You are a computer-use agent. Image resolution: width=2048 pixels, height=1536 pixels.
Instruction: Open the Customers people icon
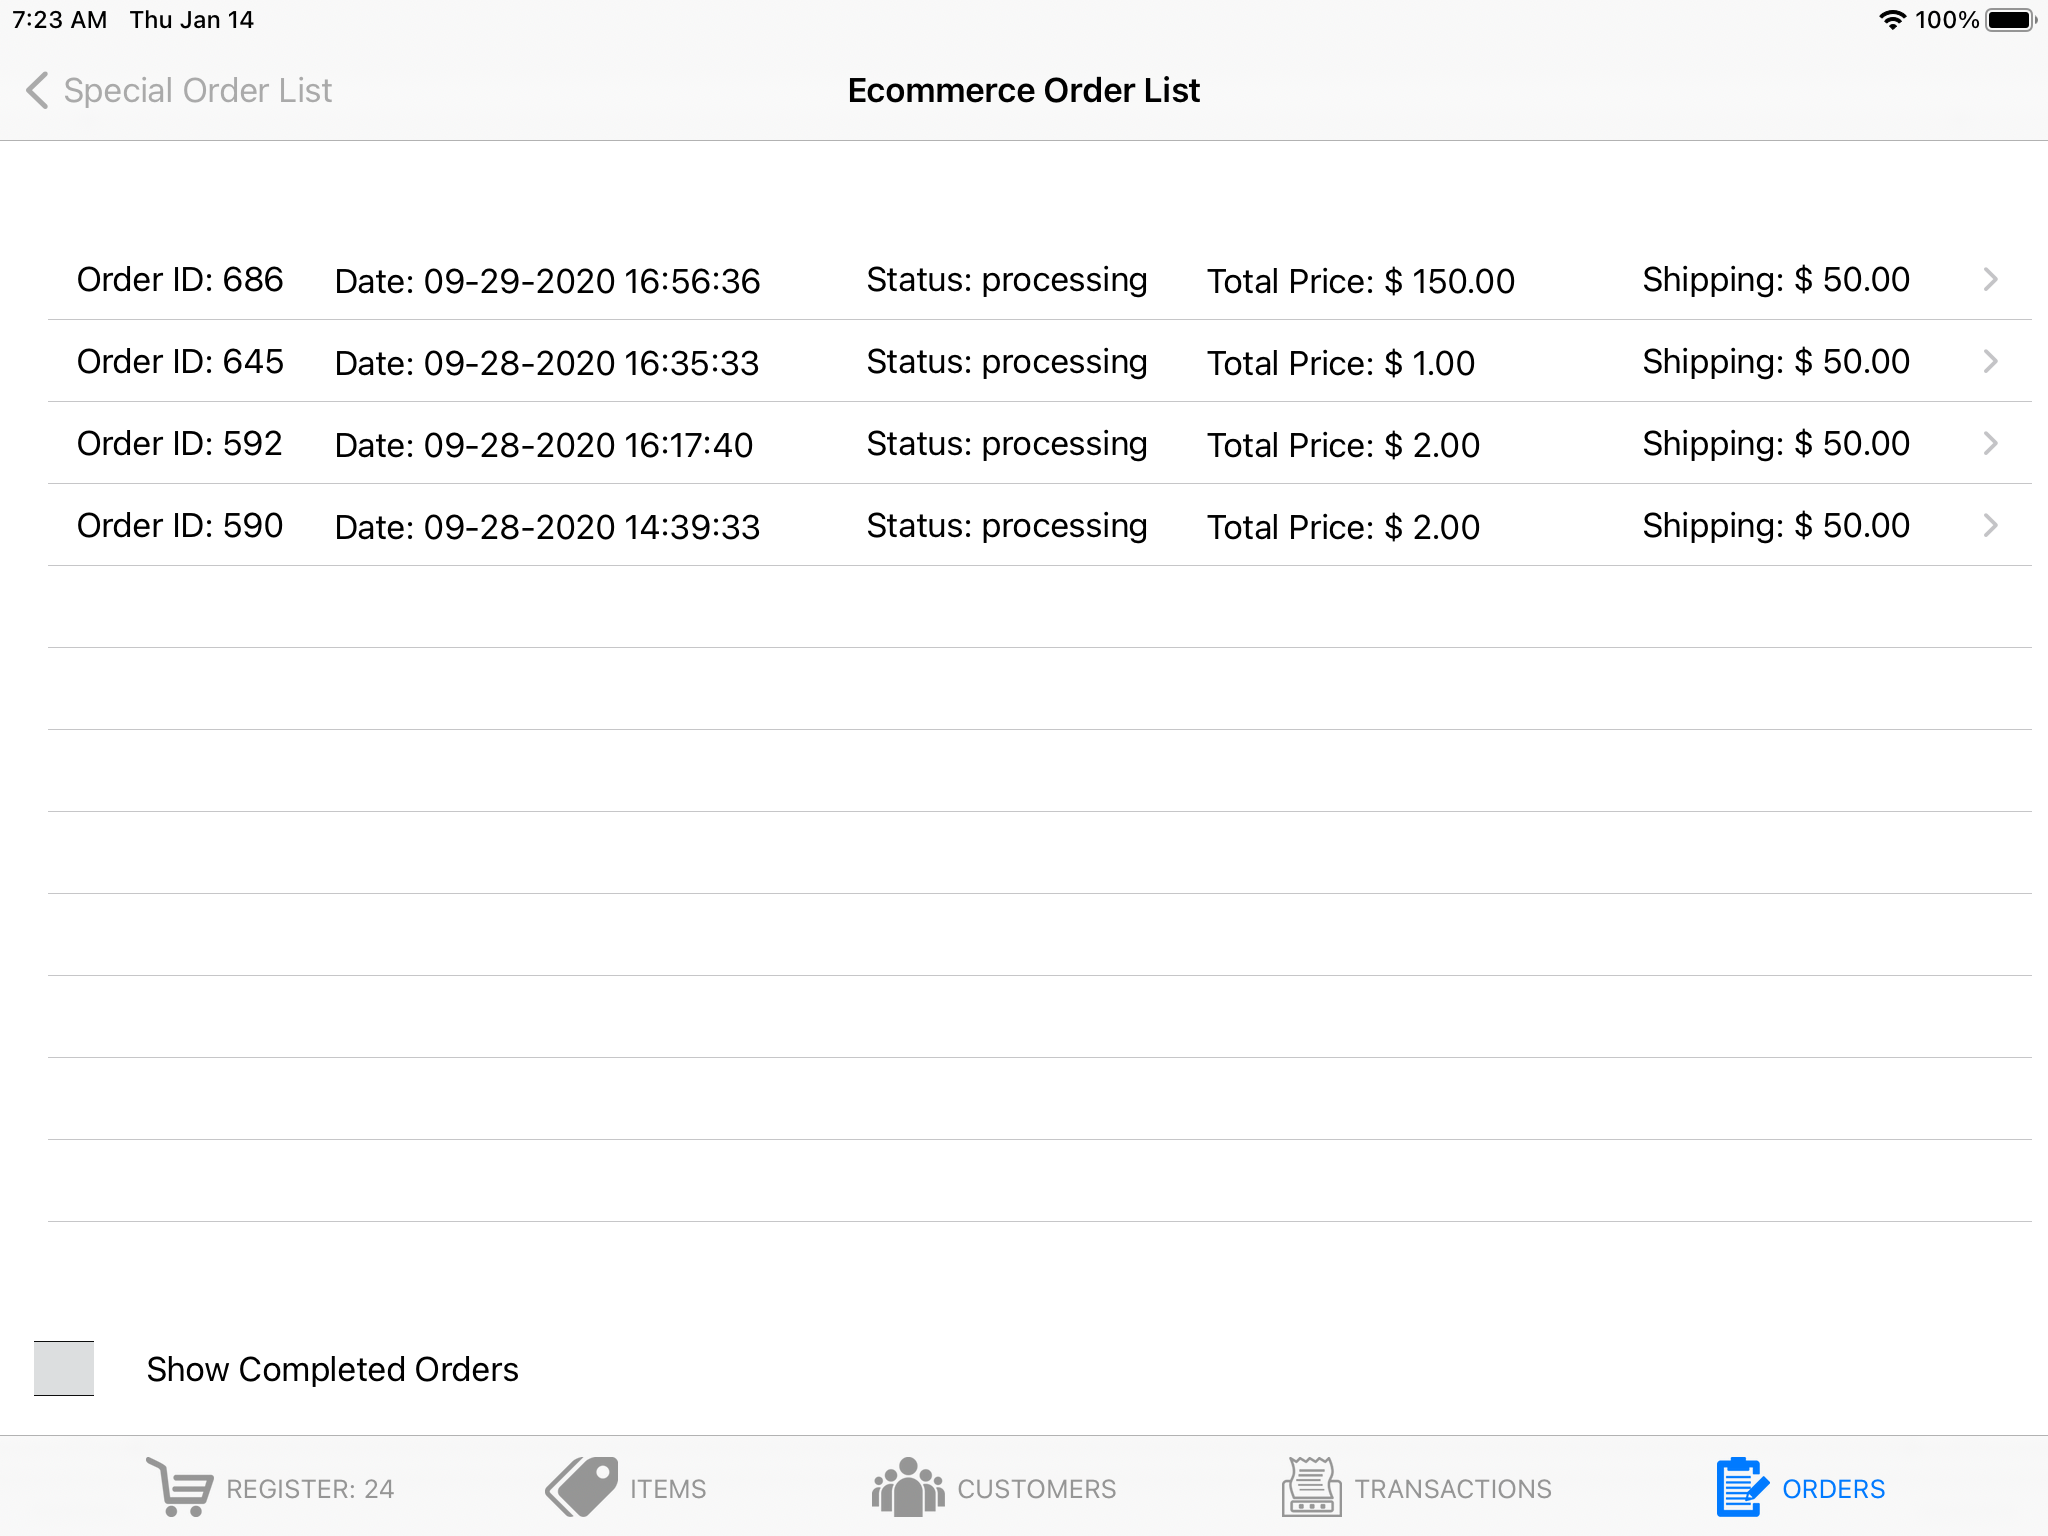coord(907,1487)
